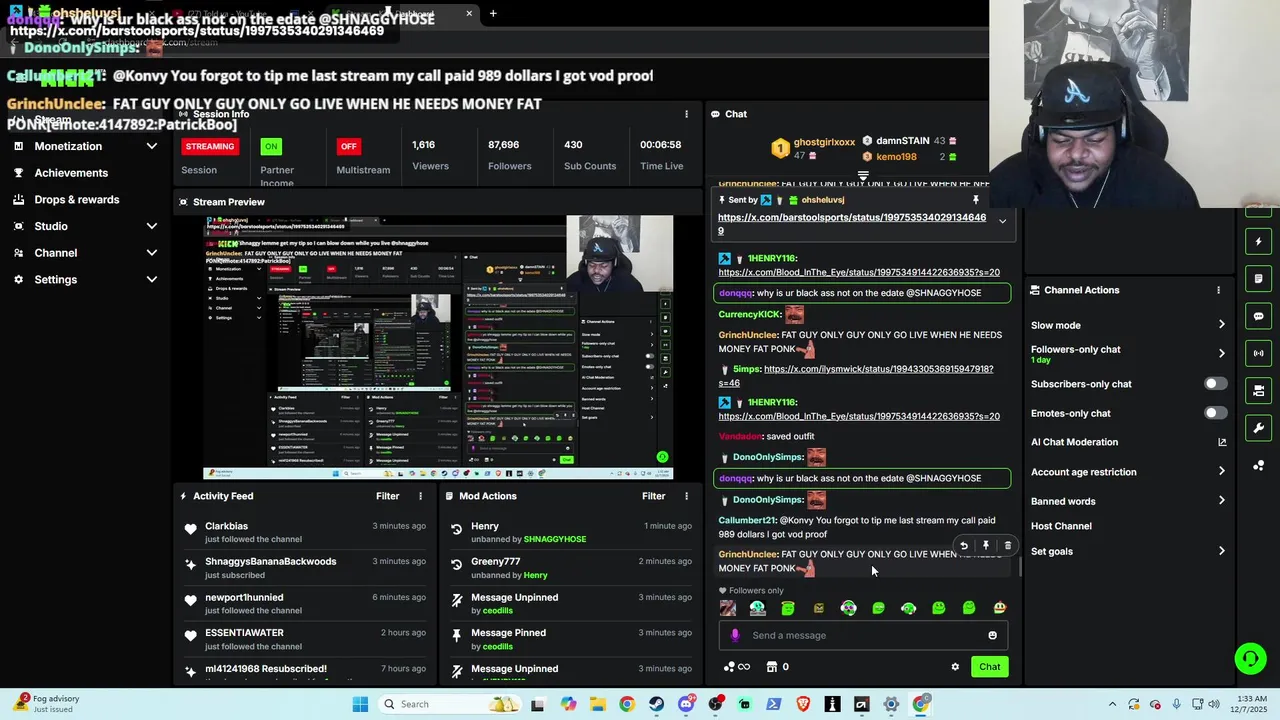
Task: Toggle Emotes-only chat switch
Action: click(x=1215, y=413)
